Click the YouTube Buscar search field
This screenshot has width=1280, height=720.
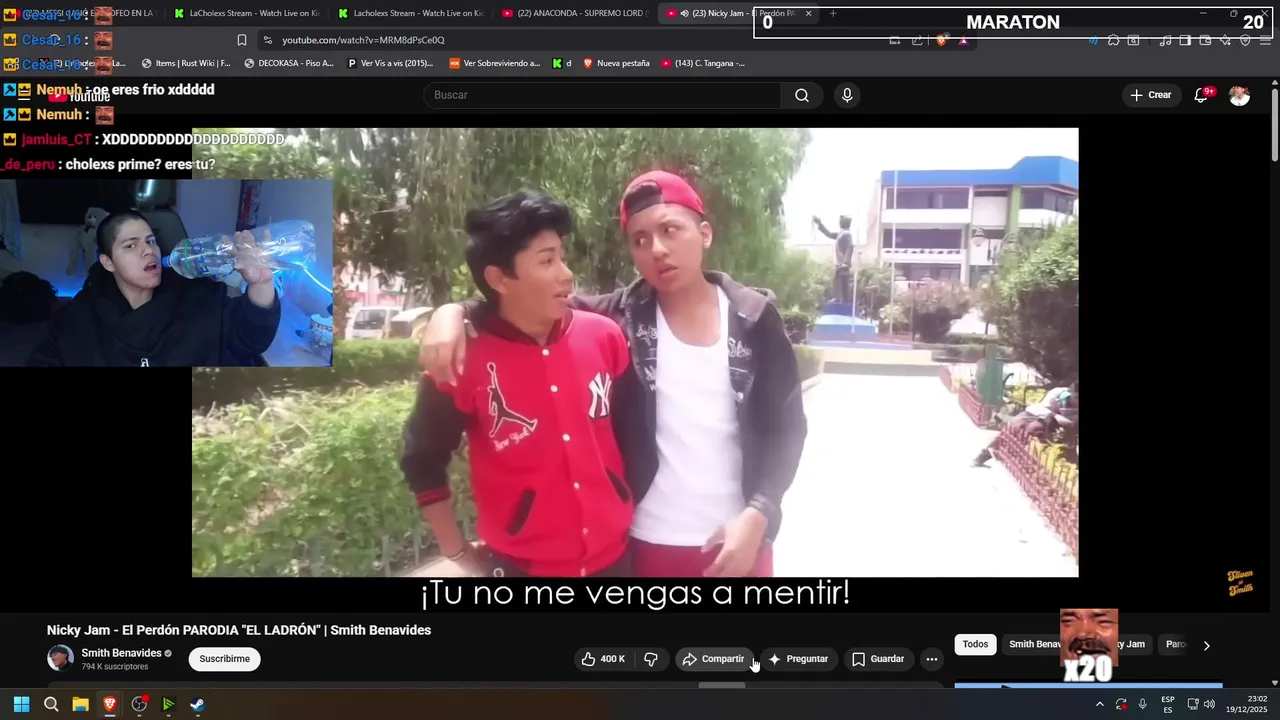pyautogui.click(x=603, y=95)
